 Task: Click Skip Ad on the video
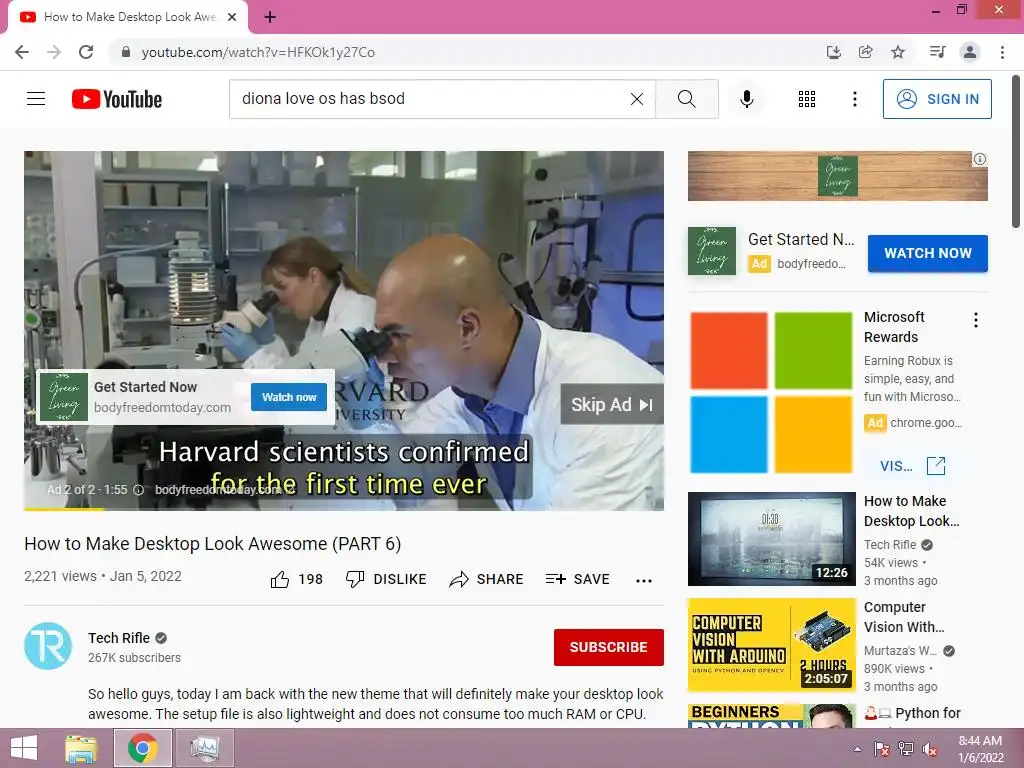612,404
